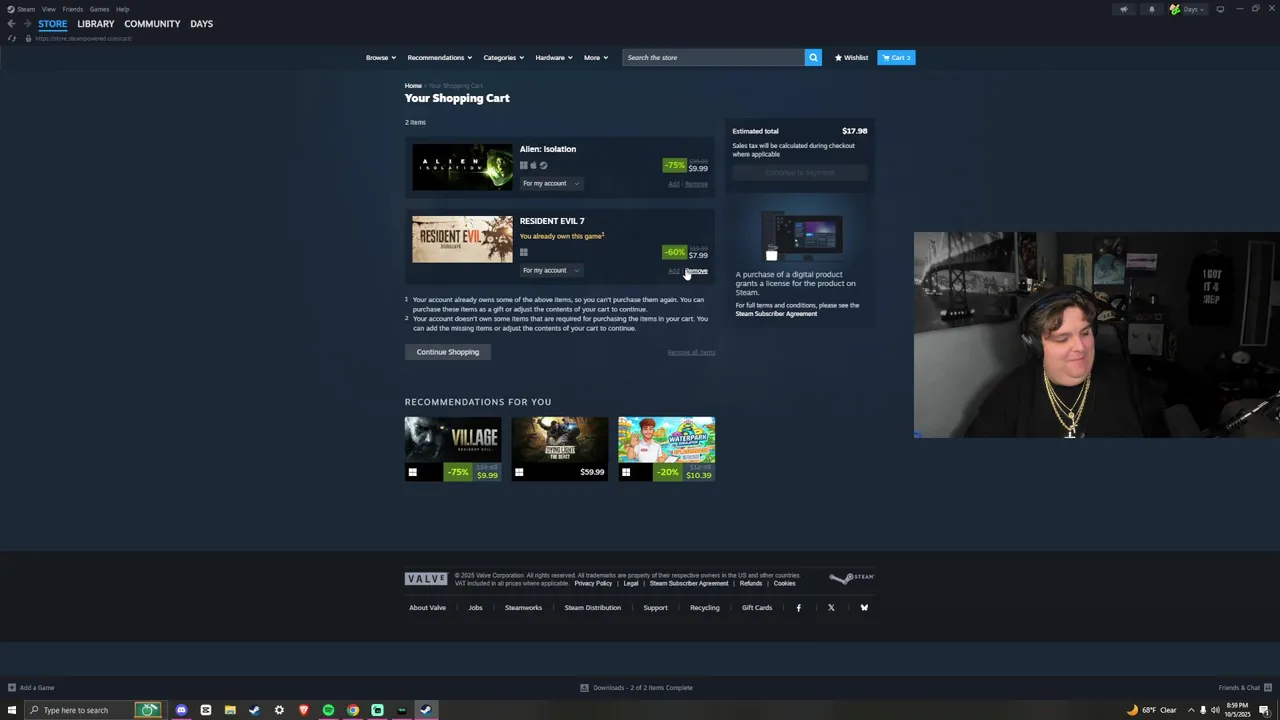Open the Cart button

click(896, 57)
